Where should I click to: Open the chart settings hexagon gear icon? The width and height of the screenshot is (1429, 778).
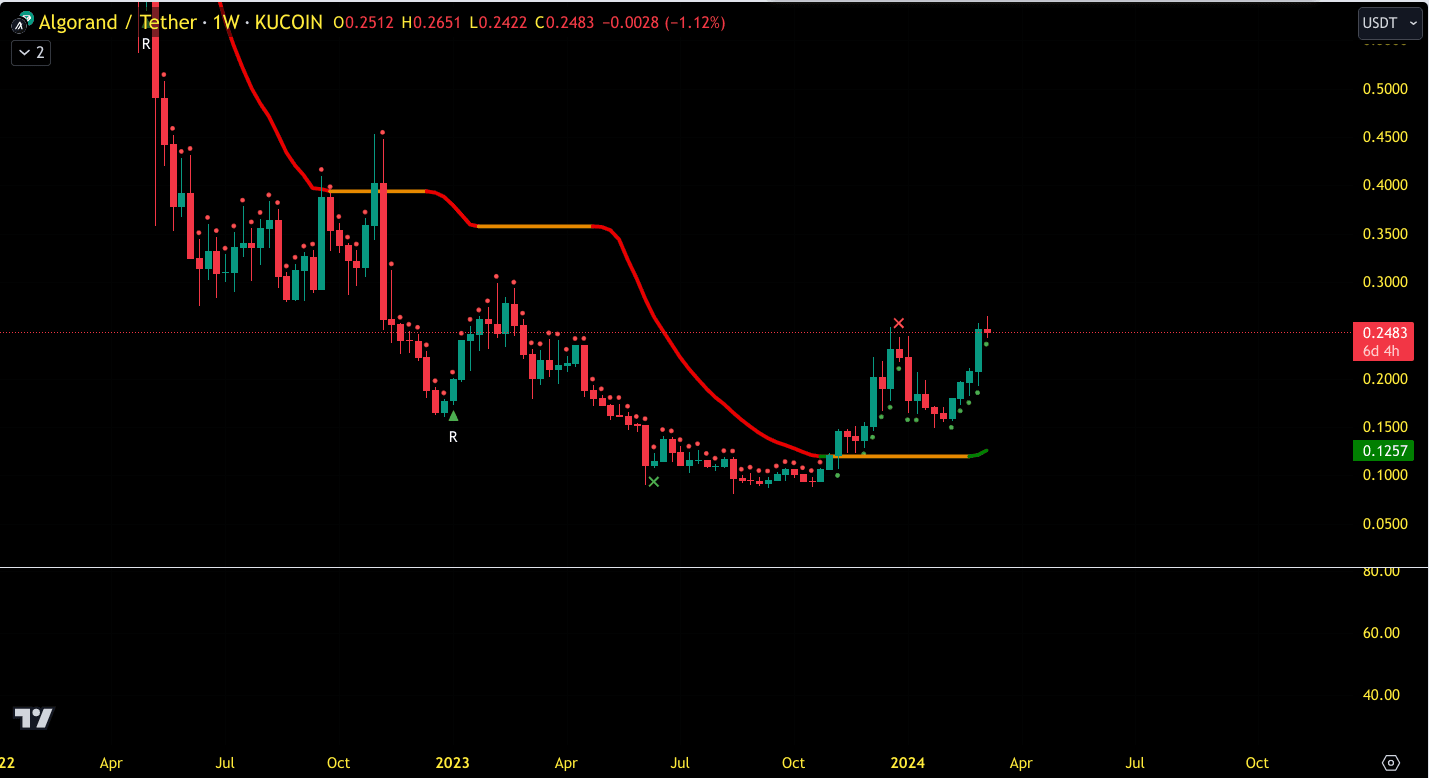pyautogui.click(x=1392, y=762)
